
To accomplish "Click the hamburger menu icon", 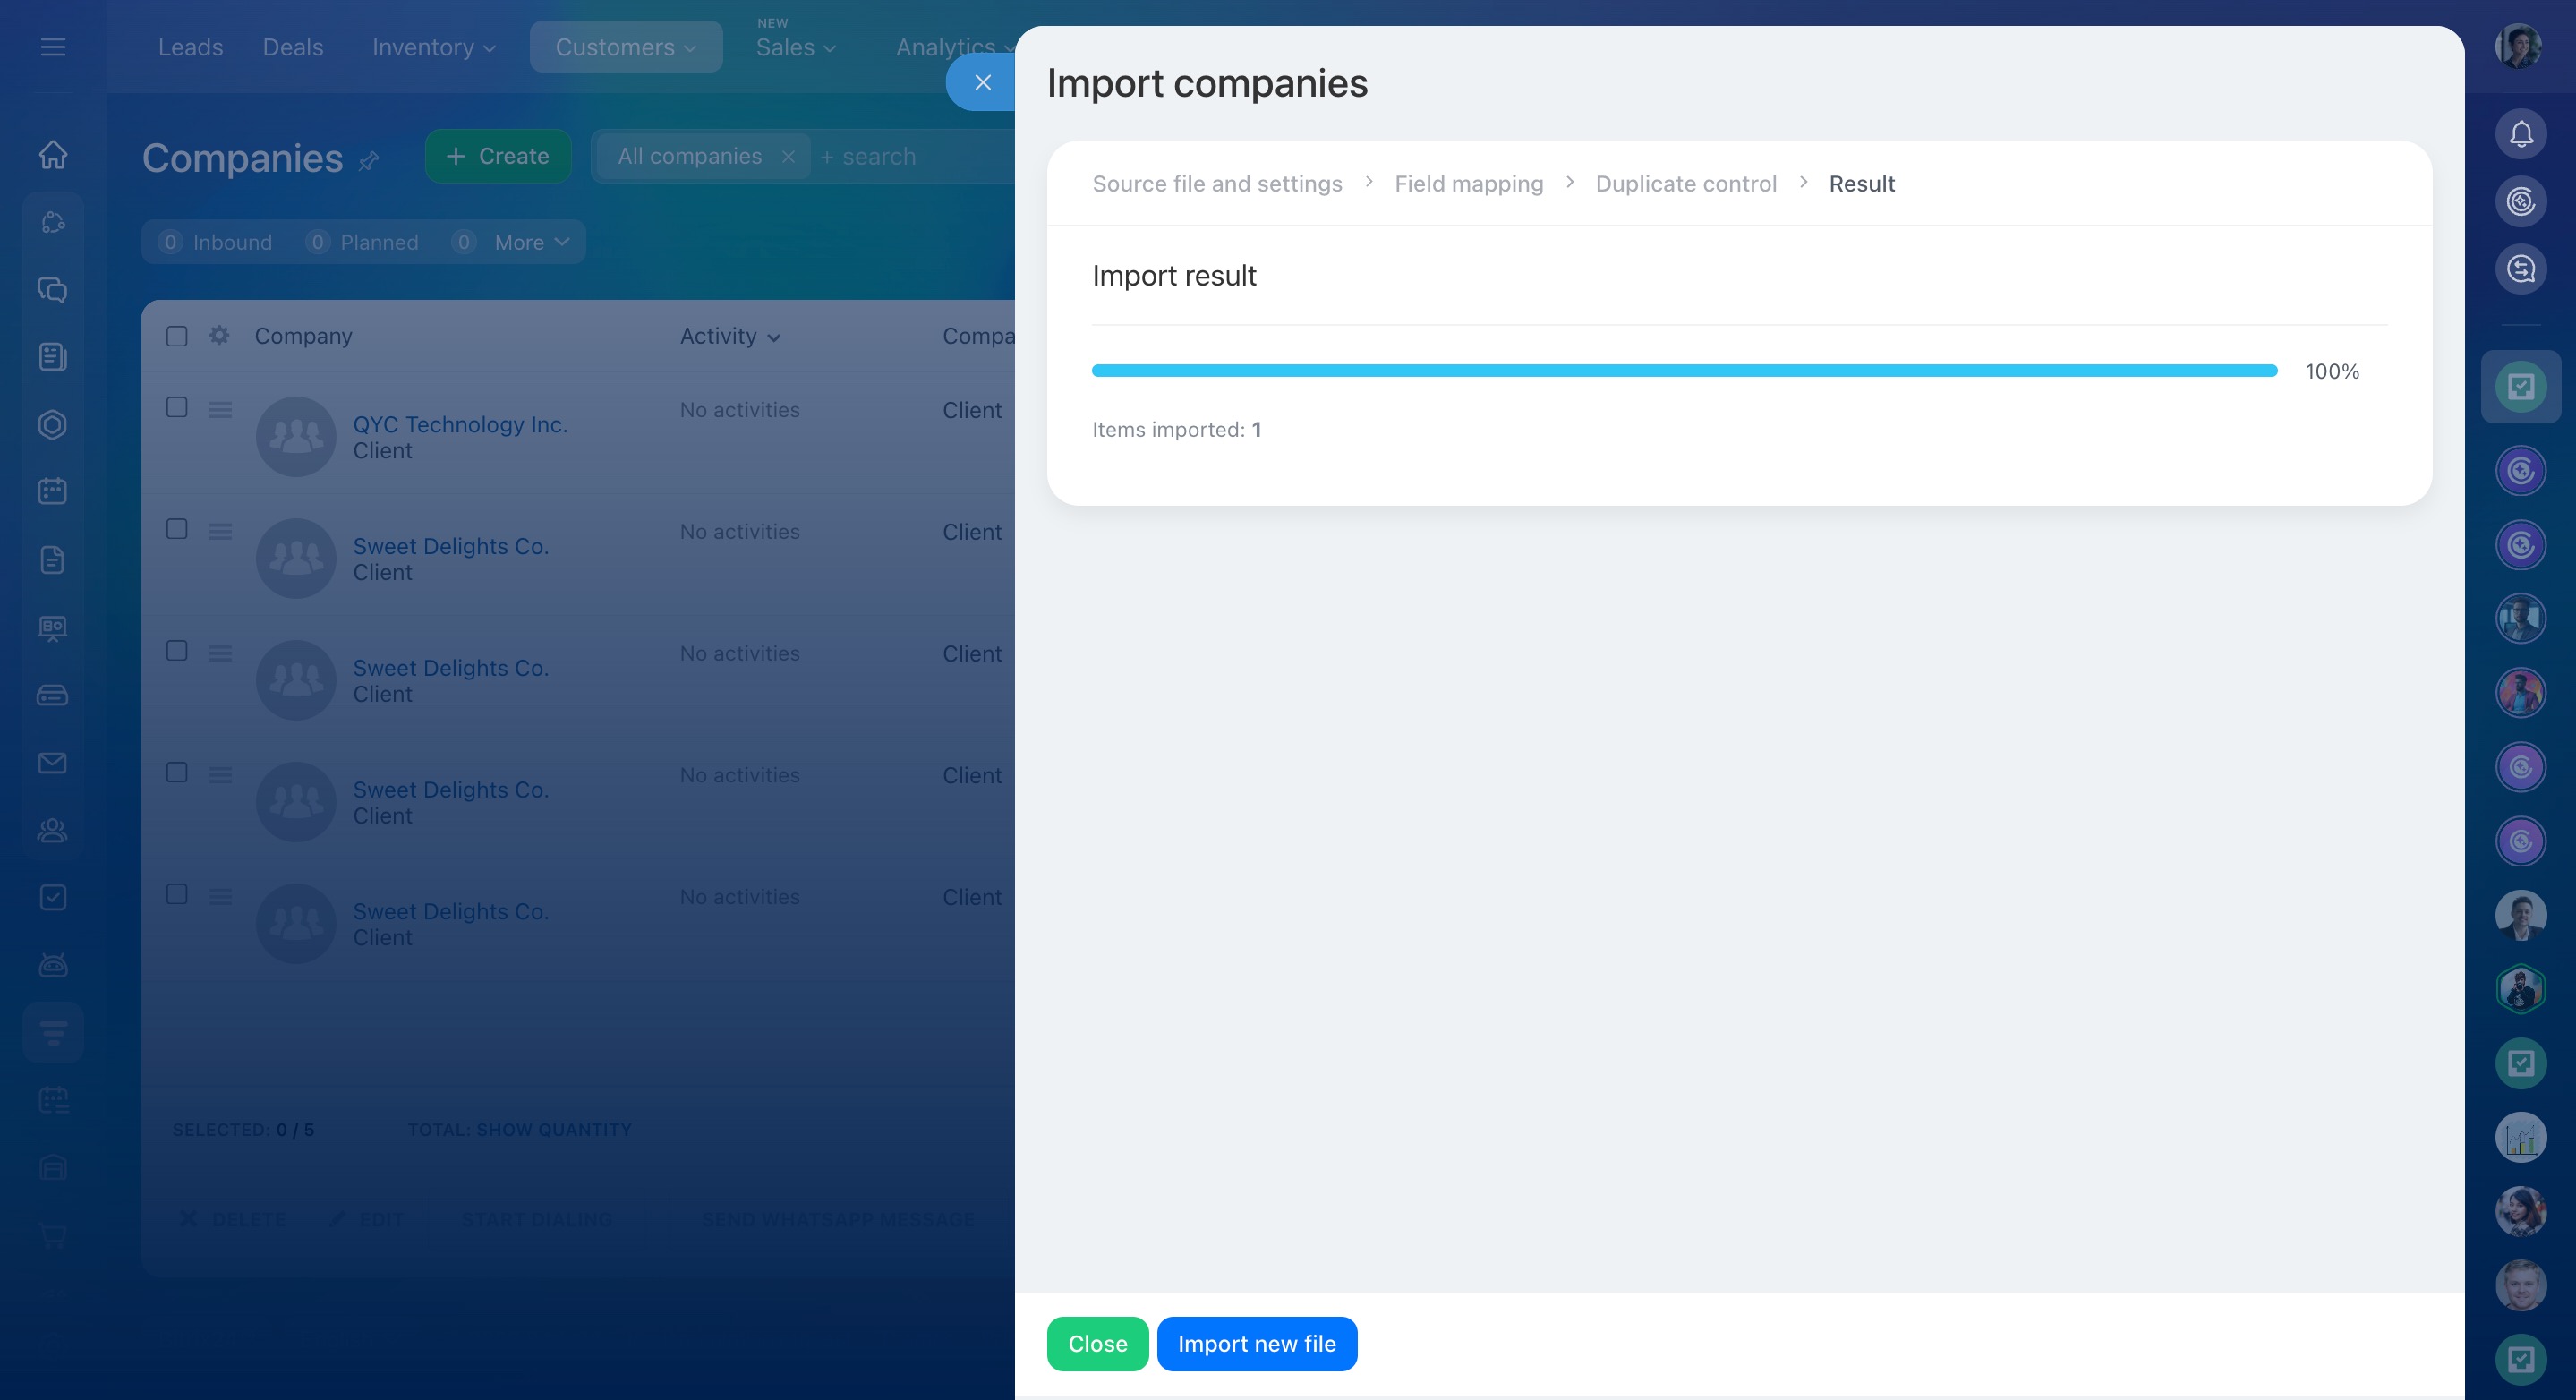I will [53, 47].
